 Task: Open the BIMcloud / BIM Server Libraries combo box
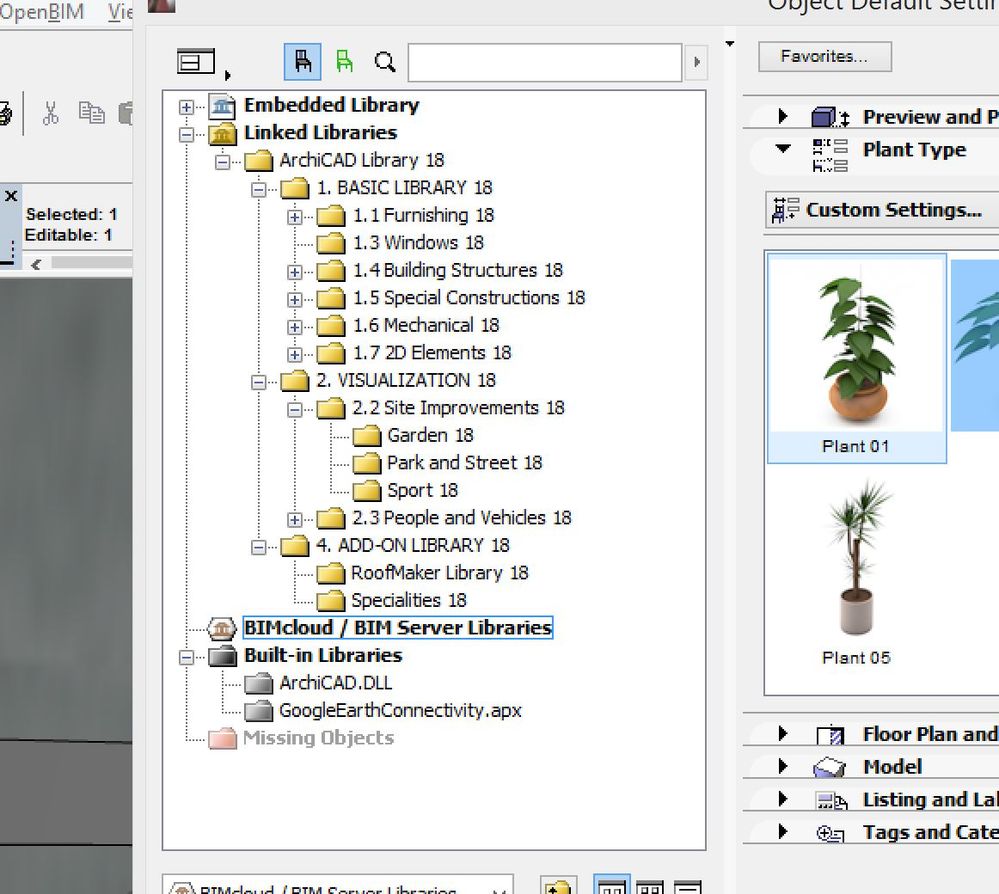pos(338,886)
